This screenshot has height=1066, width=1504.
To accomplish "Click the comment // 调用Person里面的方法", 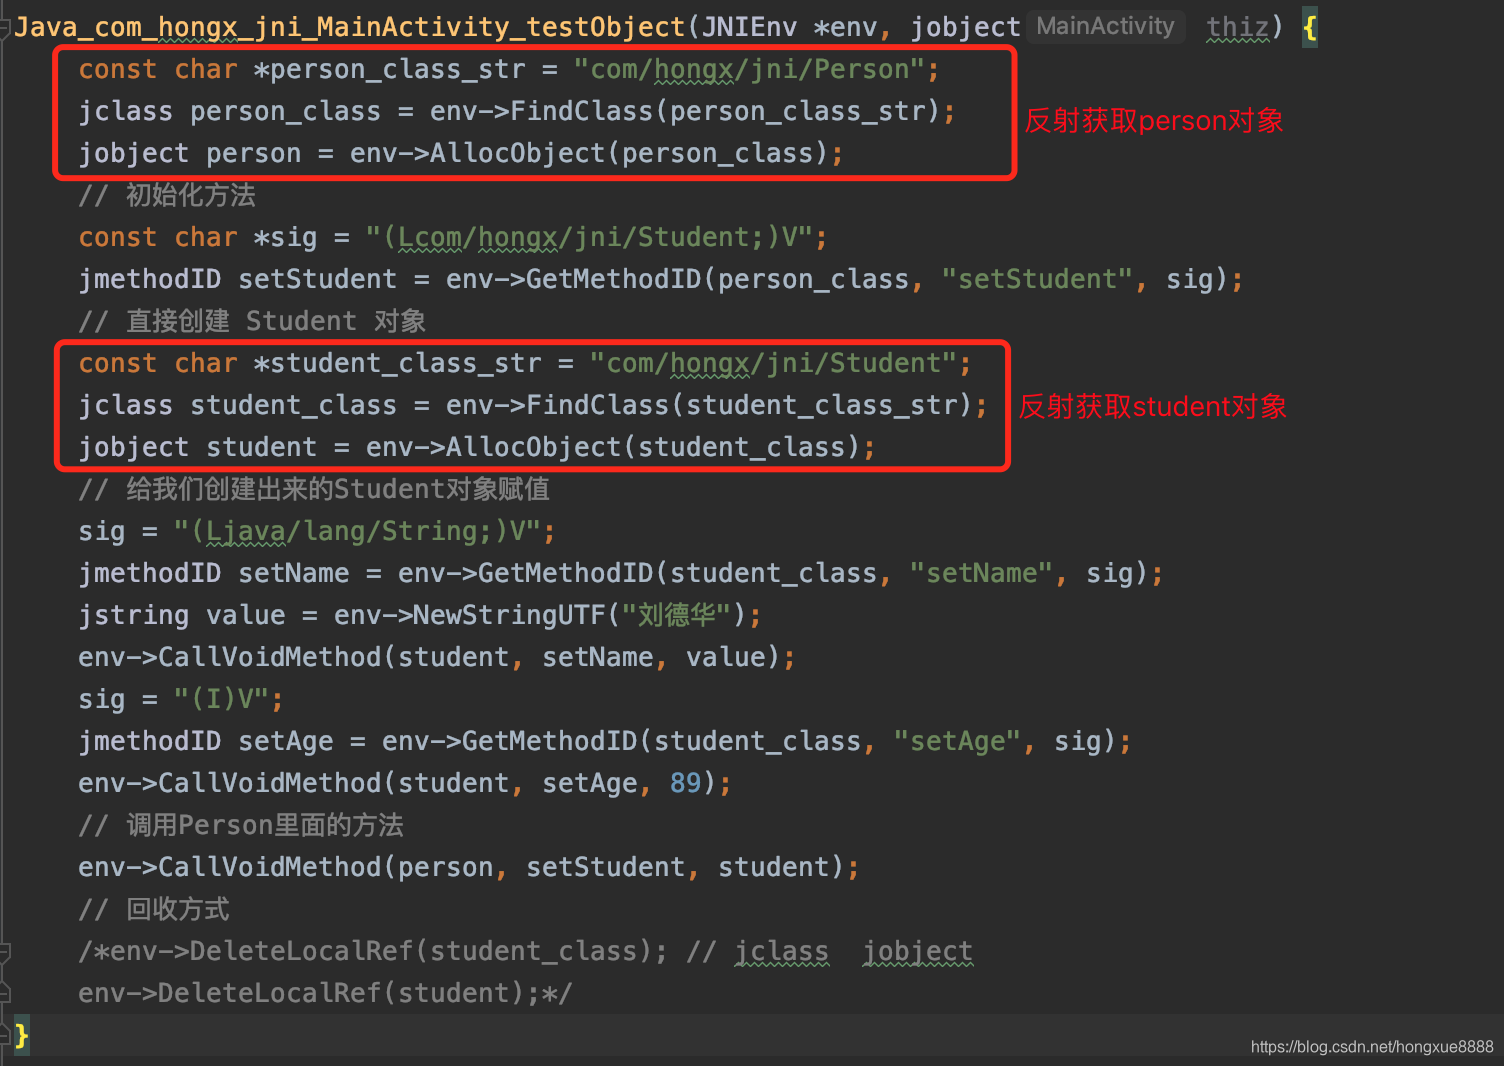I will pos(241,825).
